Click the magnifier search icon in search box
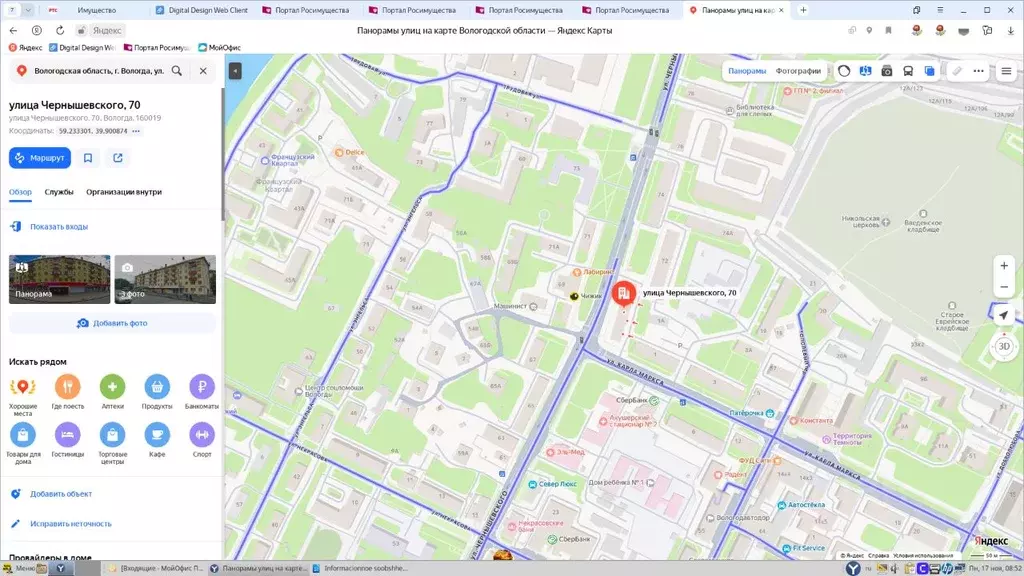 click(177, 71)
